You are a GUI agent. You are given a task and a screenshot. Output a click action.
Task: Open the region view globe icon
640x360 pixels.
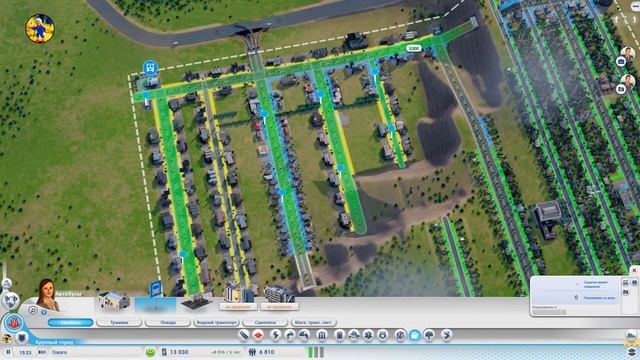11,301
